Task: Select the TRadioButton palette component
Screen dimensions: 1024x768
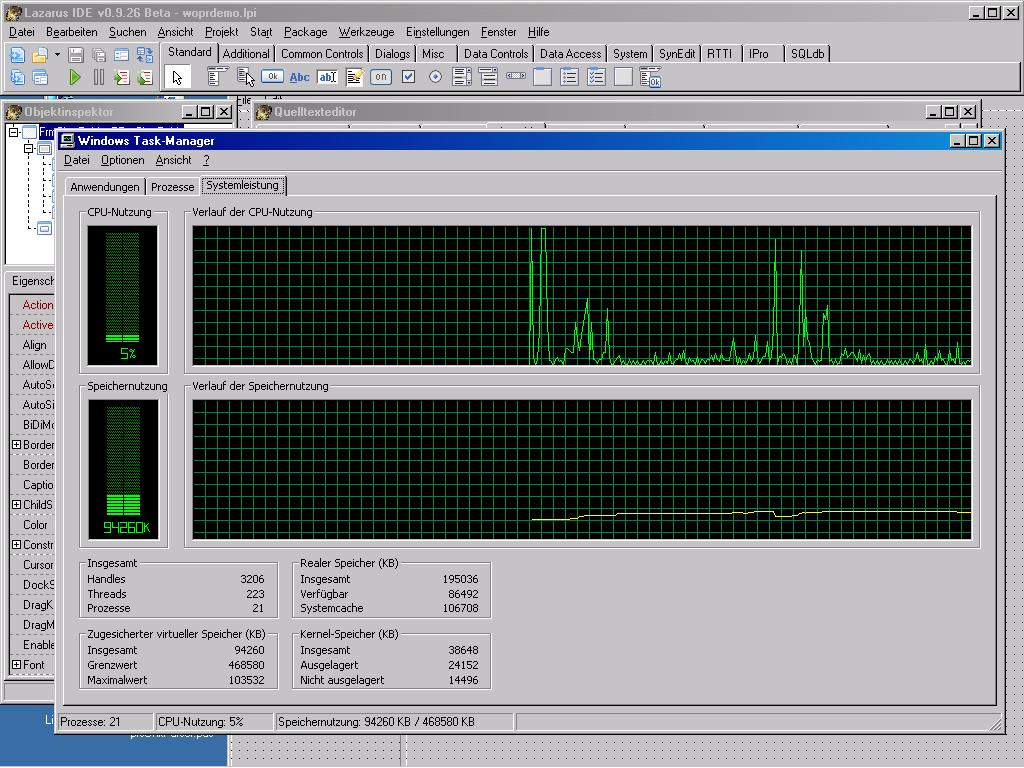Action: point(435,77)
